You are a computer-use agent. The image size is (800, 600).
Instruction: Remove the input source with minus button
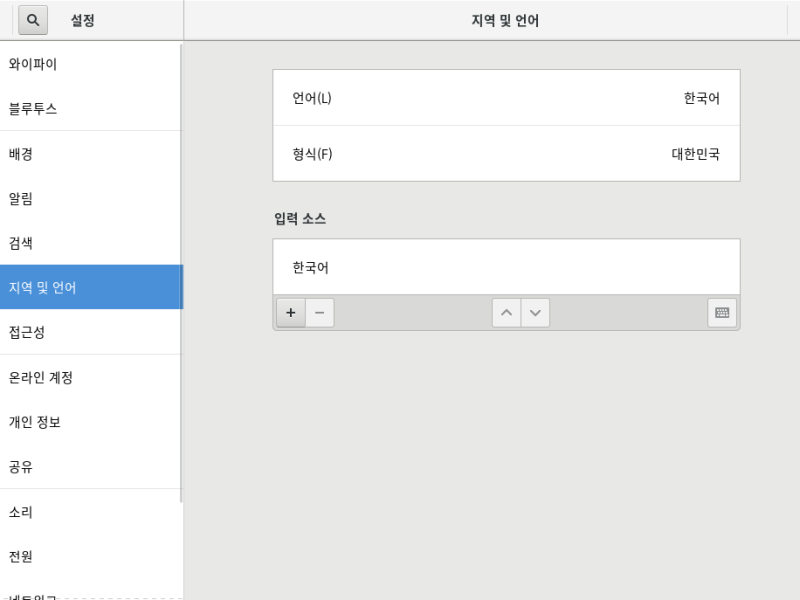320,313
